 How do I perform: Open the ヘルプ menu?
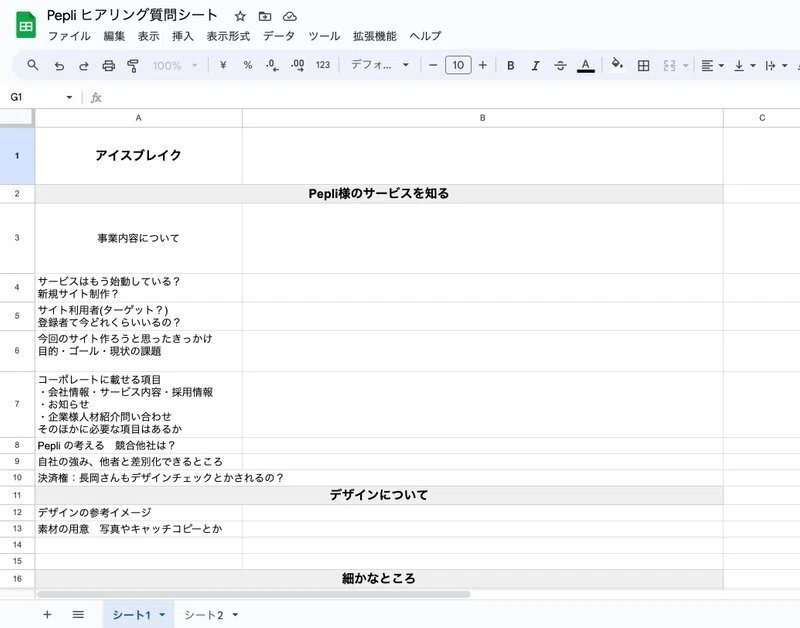coord(425,36)
